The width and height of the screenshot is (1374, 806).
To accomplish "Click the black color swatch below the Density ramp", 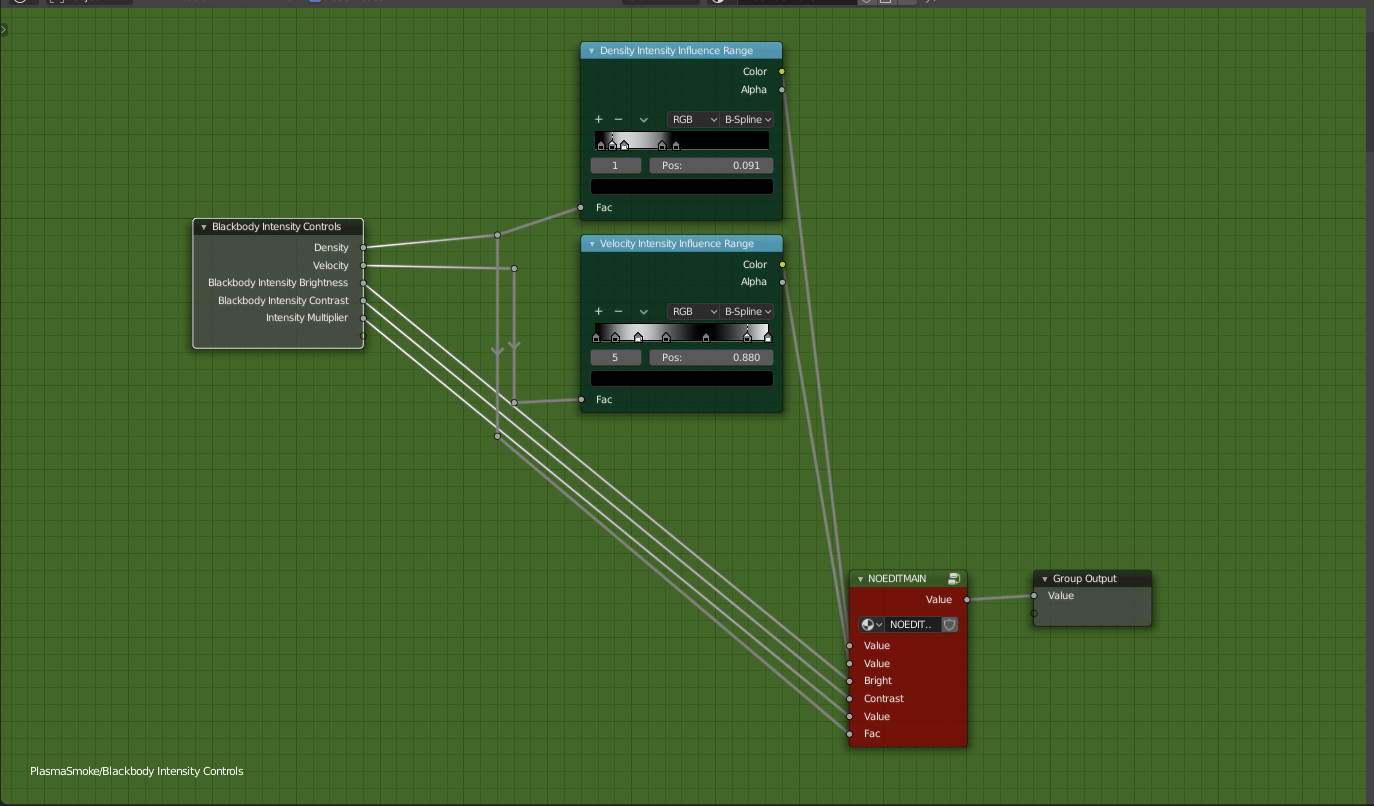I will click(x=681, y=186).
